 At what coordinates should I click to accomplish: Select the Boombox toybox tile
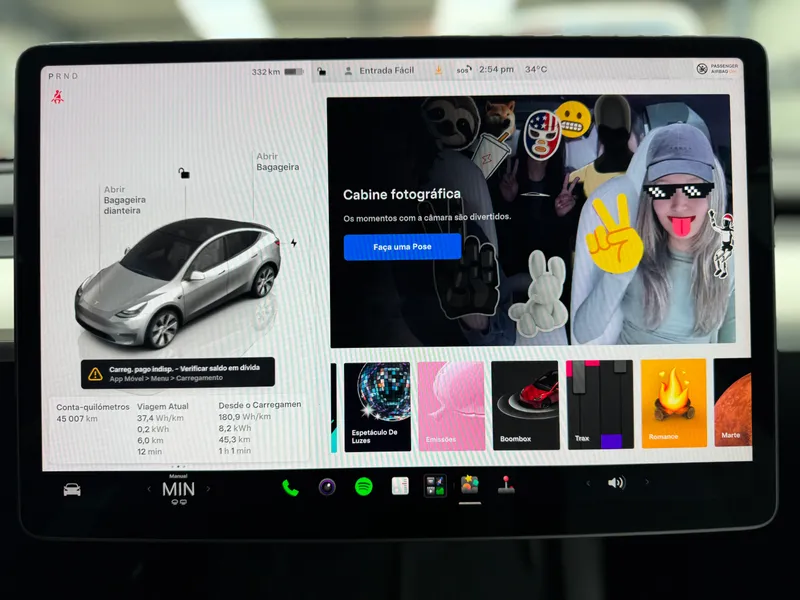[x=526, y=405]
